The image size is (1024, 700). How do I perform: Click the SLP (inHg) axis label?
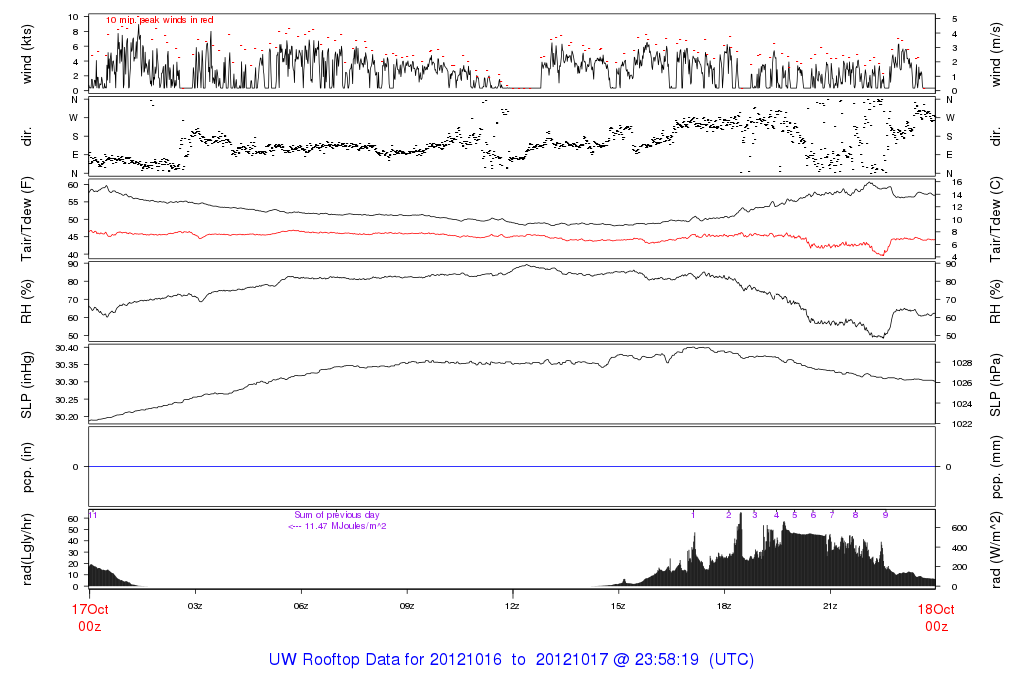pos(27,383)
